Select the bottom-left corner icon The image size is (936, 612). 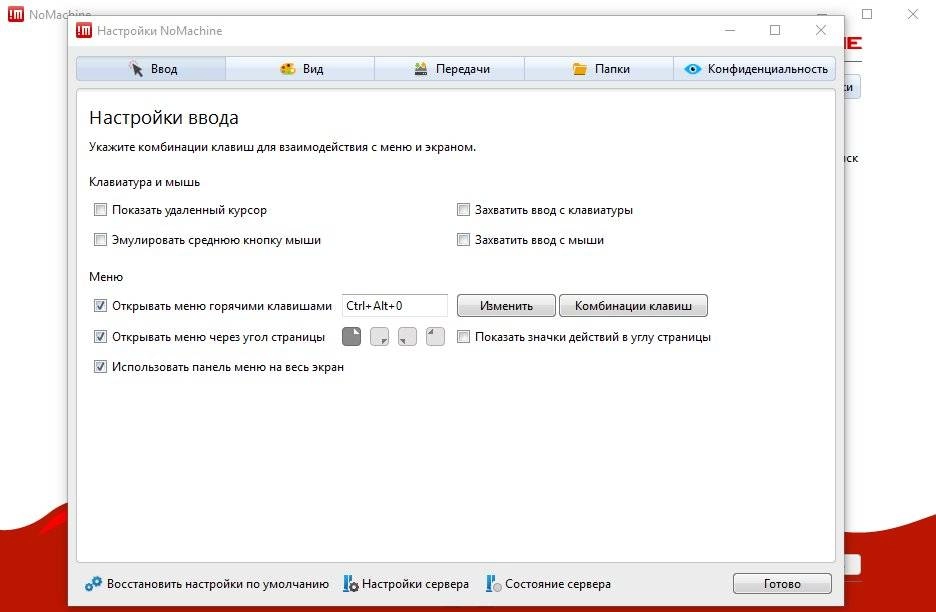pos(407,337)
